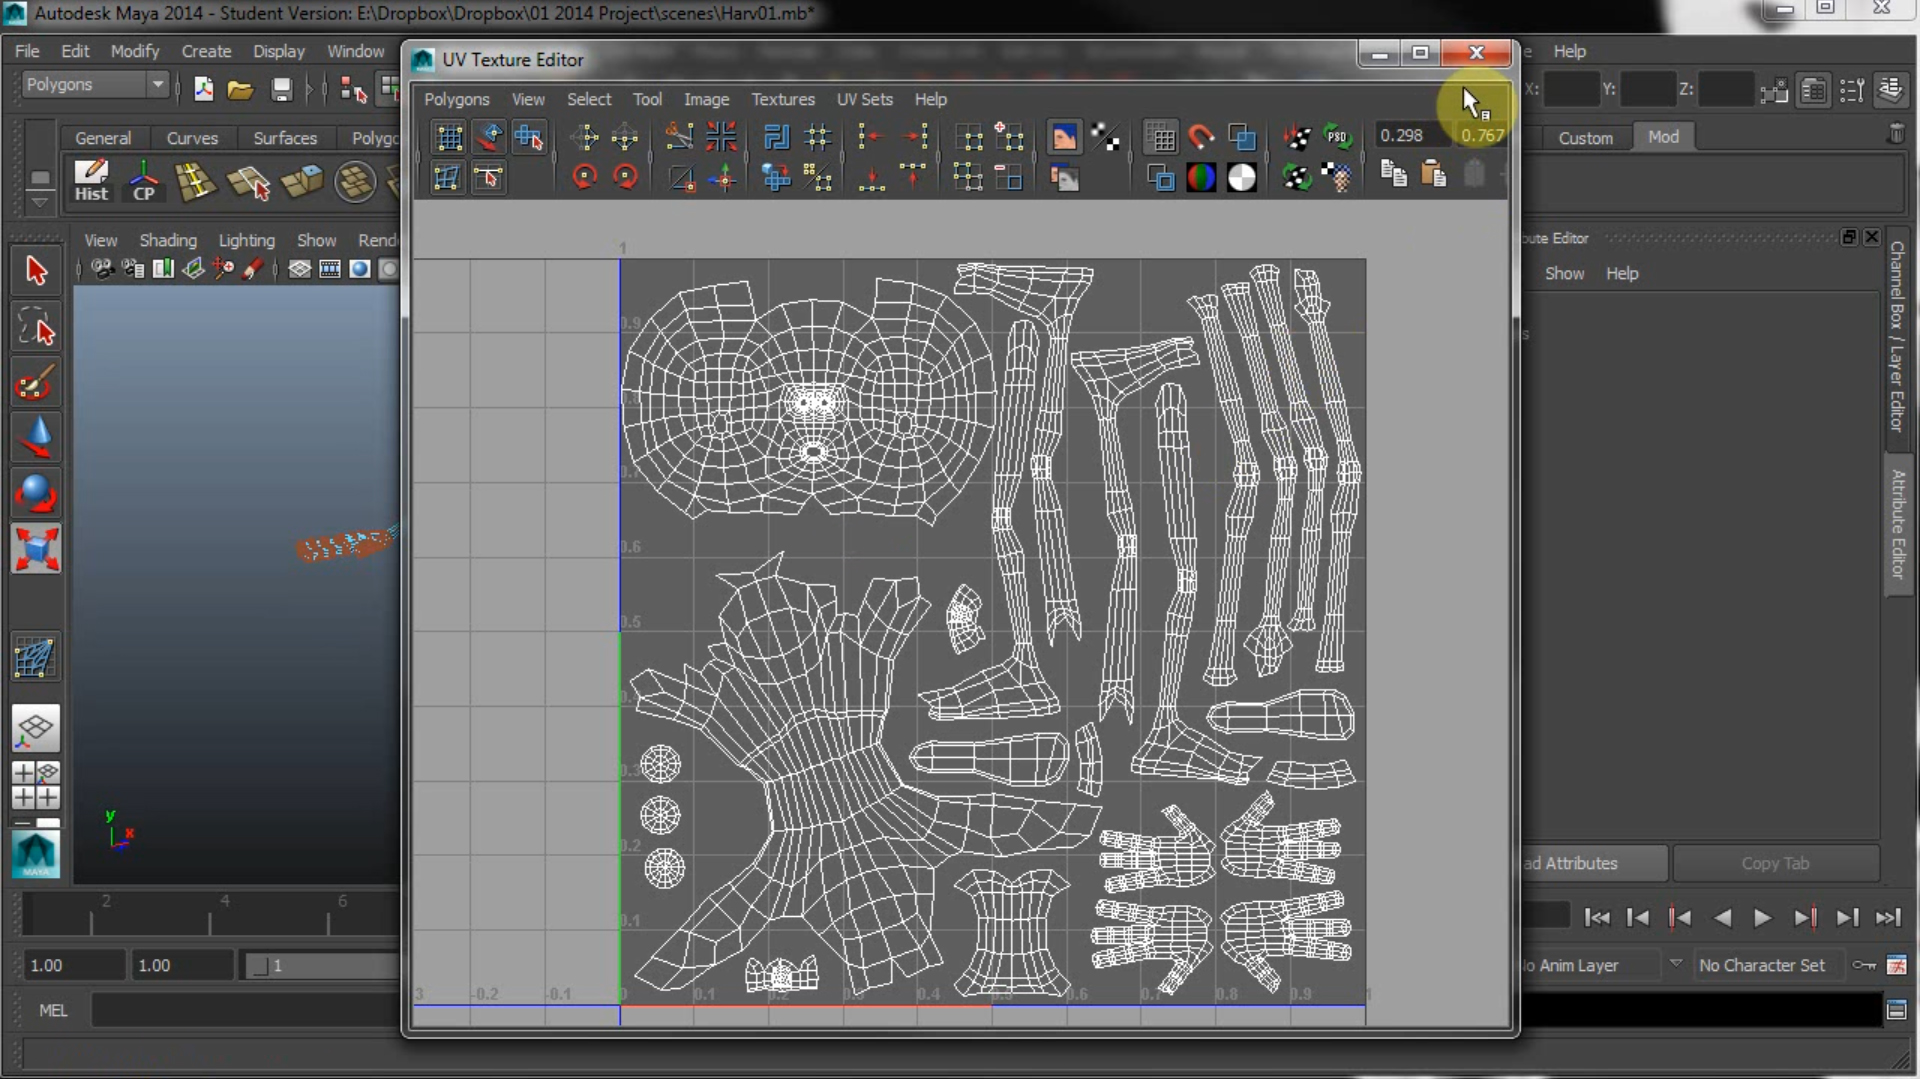Open the Polygons menu set dropdown
Image resolution: width=1920 pixels, height=1079 pixels.
(x=94, y=85)
